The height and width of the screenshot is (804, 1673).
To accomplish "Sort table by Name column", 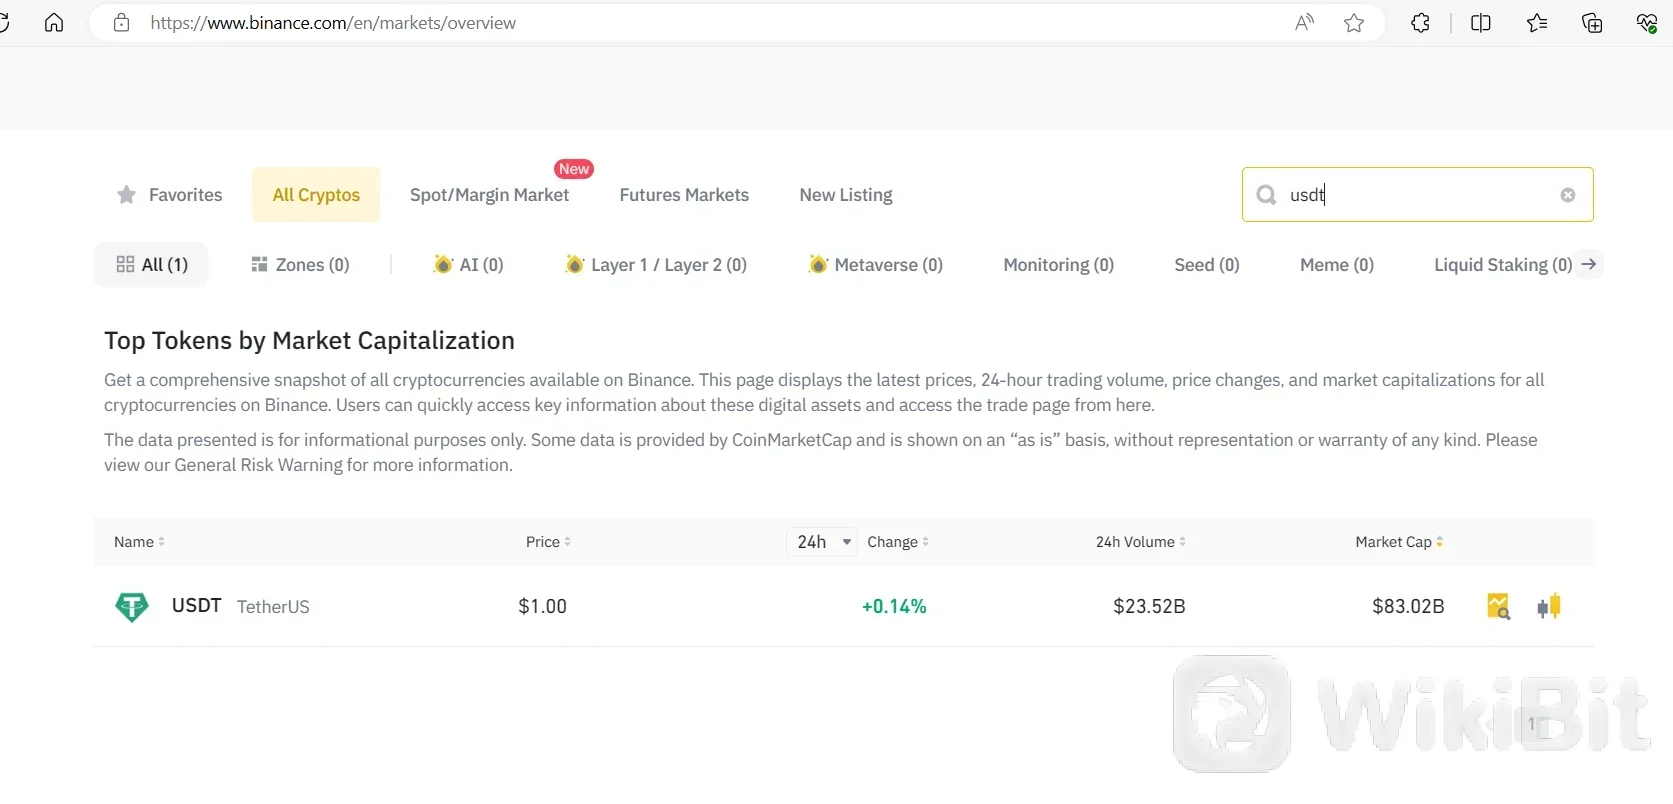I will 139,542.
